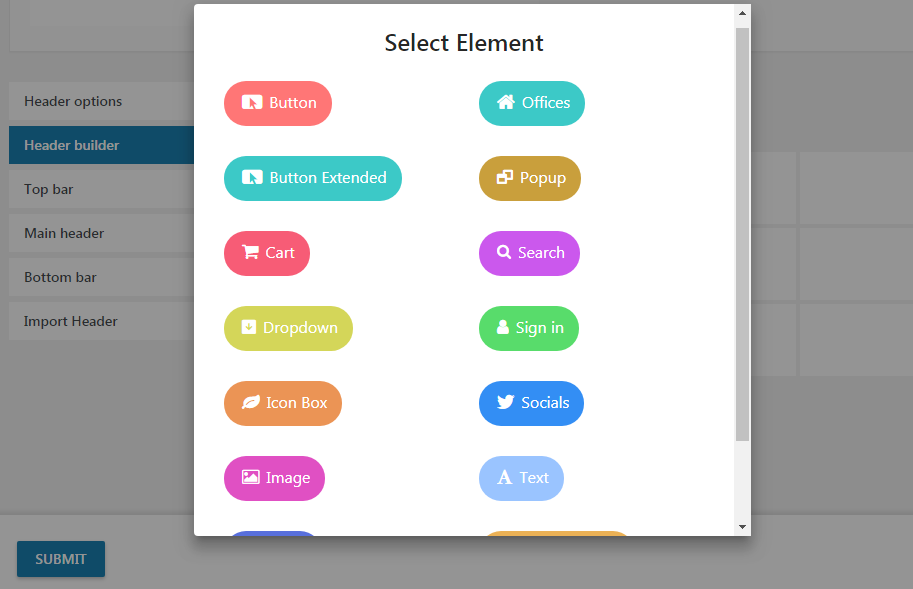Image resolution: width=913 pixels, height=589 pixels.
Task: Click the magnifier icon on Search
Action: (504, 253)
